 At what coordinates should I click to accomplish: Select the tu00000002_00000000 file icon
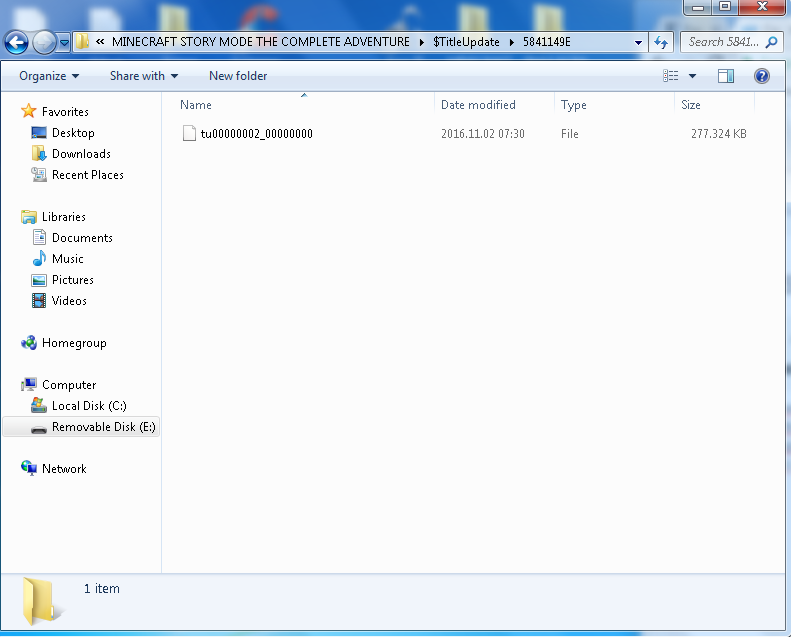[189, 134]
